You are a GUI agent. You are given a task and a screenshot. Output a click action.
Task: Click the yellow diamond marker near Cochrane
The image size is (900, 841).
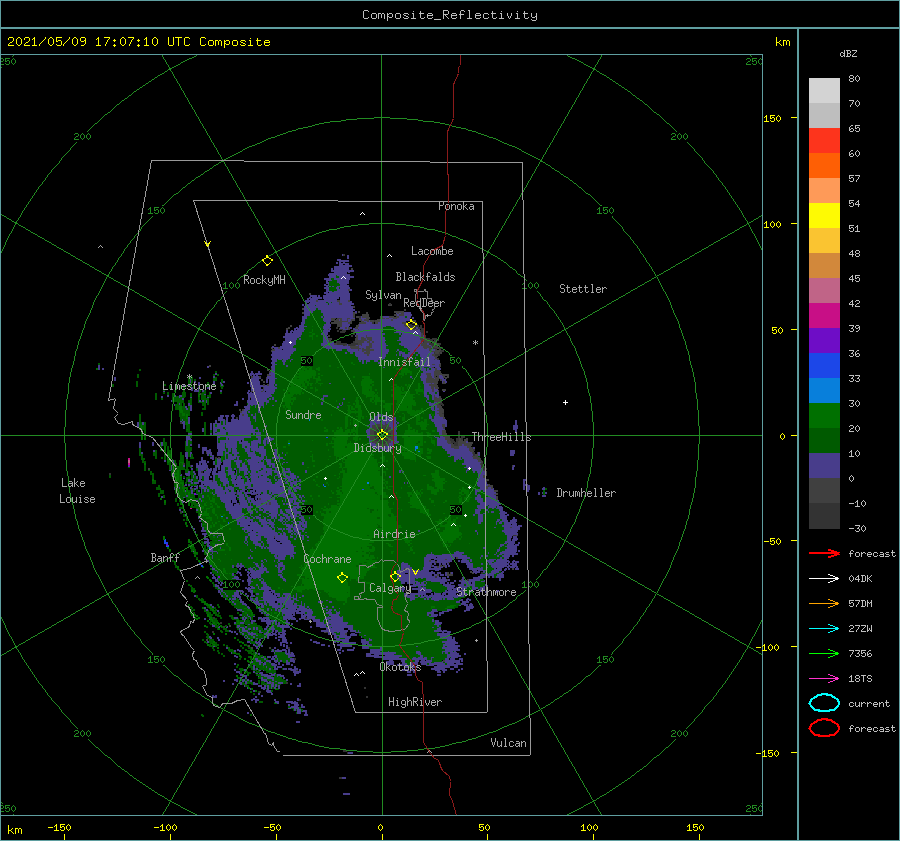pos(342,578)
